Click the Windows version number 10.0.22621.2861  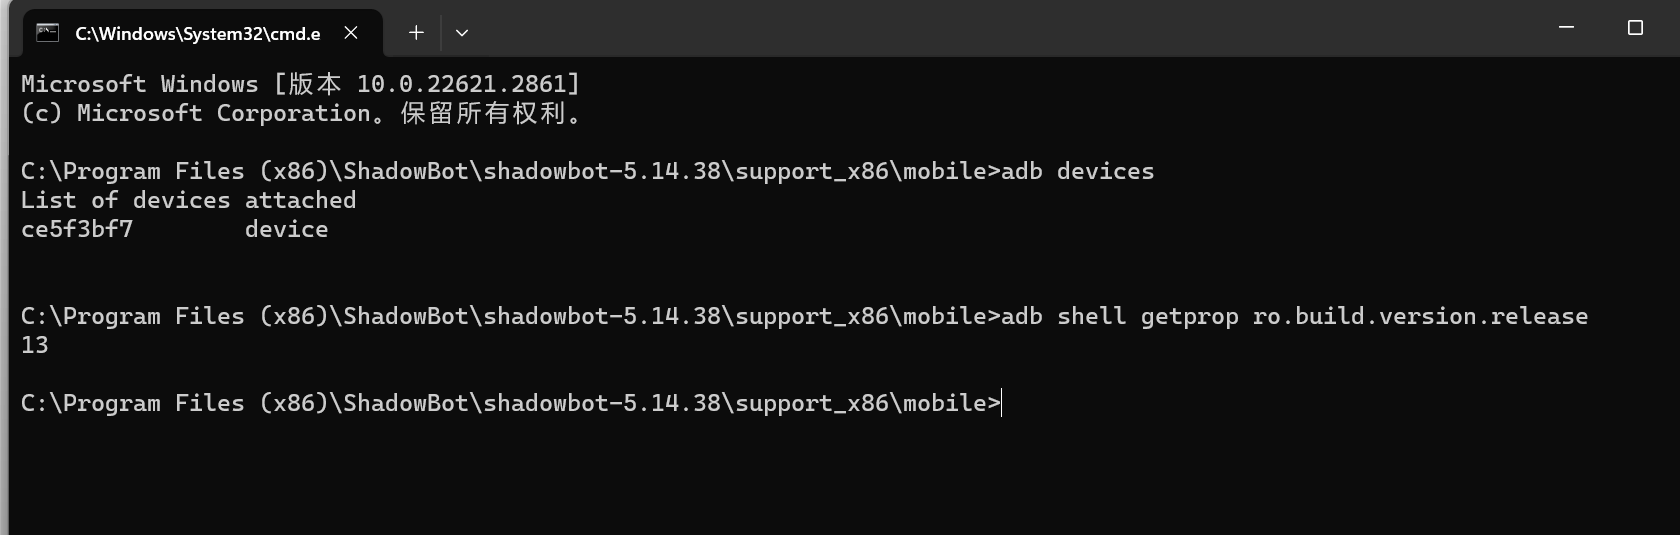(462, 84)
